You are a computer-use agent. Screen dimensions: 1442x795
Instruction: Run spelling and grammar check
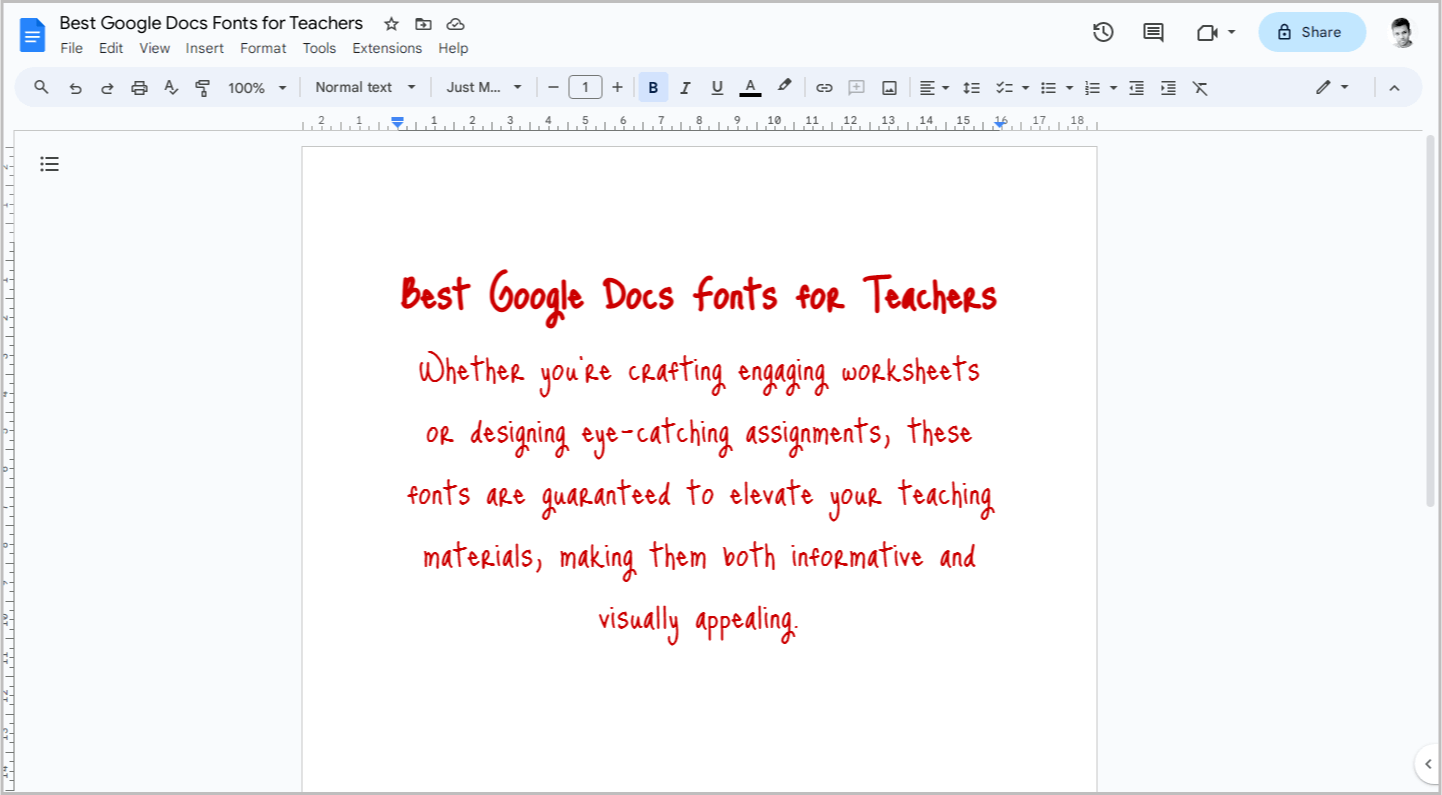click(x=171, y=88)
